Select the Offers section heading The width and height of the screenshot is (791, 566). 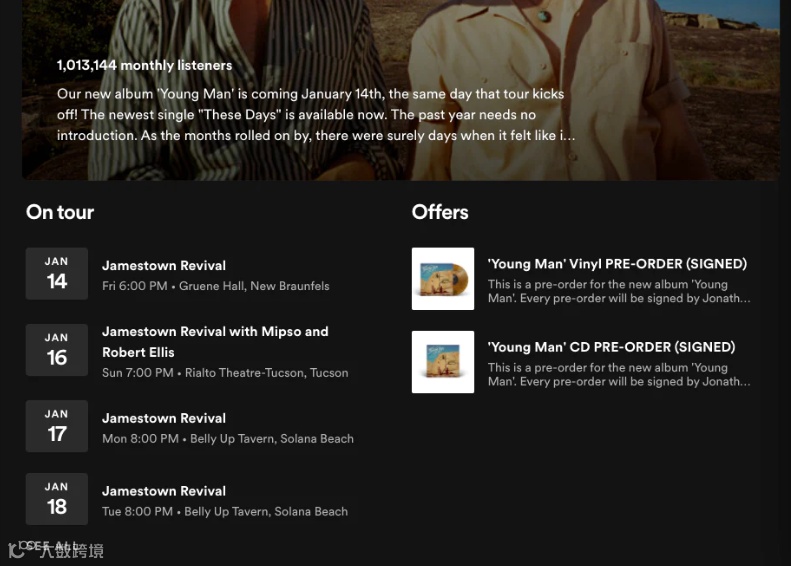click(x=440, y=212)
